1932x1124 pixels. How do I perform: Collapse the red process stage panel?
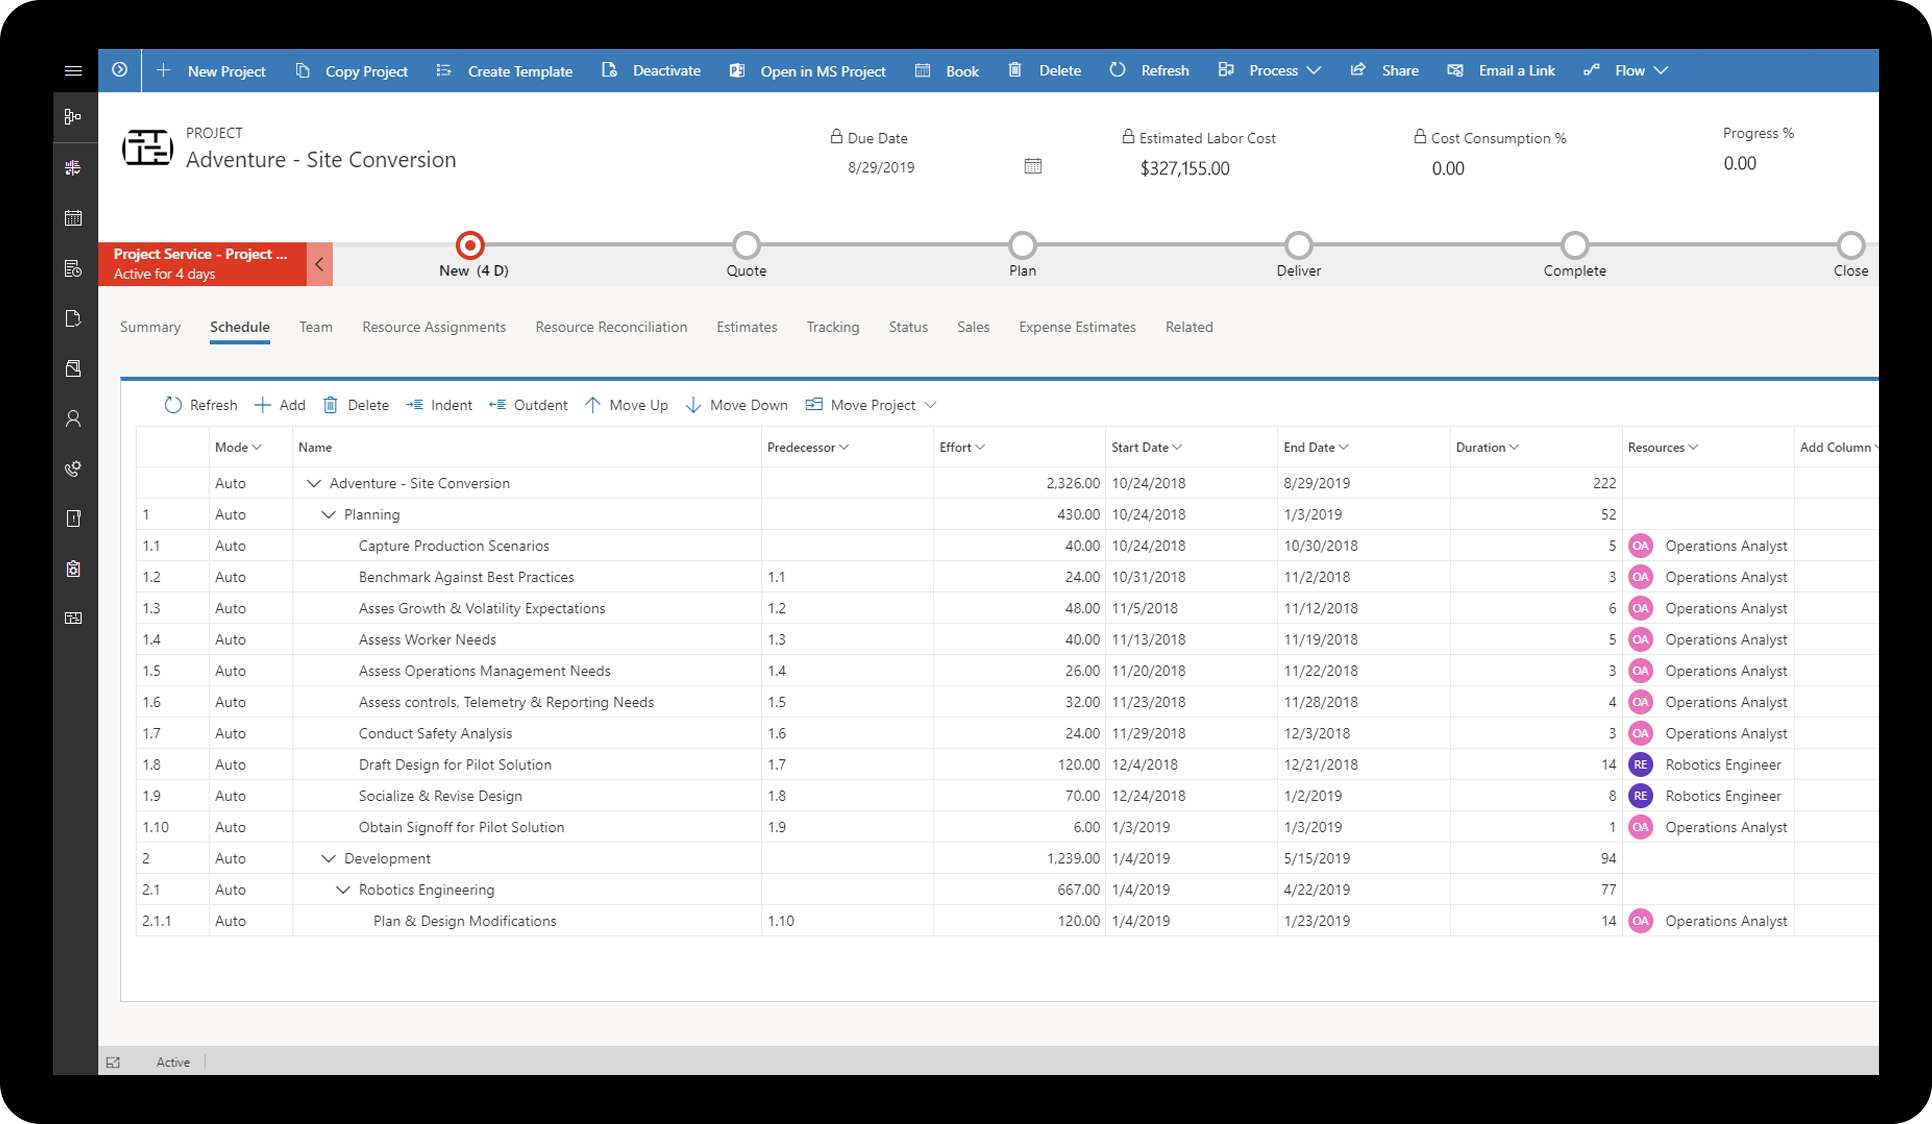(x=319, y=264)
